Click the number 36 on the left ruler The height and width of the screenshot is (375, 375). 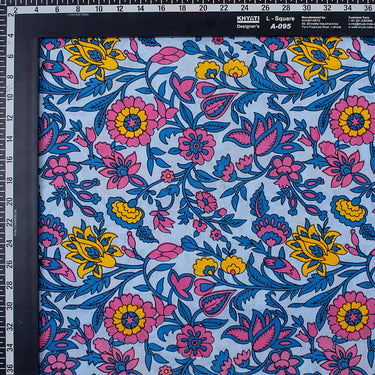click(10, 368)
